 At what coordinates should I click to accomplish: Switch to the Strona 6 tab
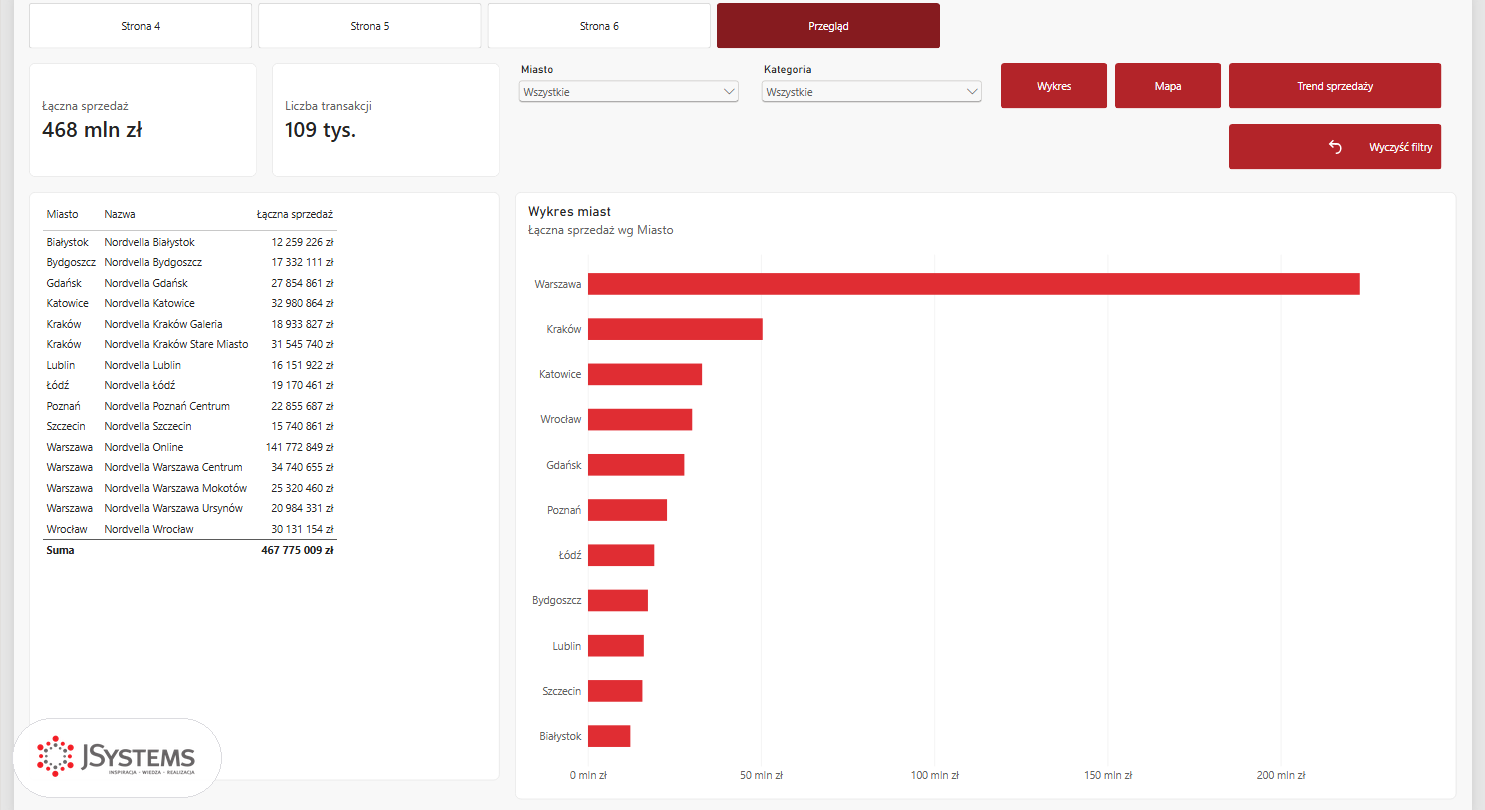(x=599, y=26)
